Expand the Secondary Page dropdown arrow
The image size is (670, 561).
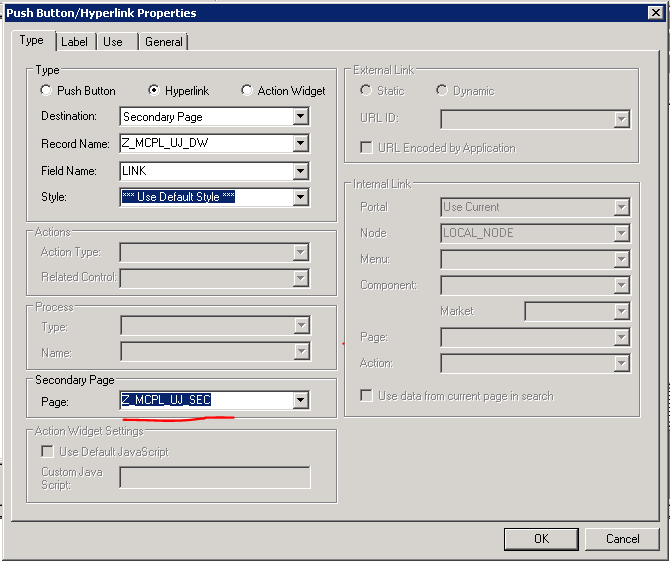pos(301,400)
